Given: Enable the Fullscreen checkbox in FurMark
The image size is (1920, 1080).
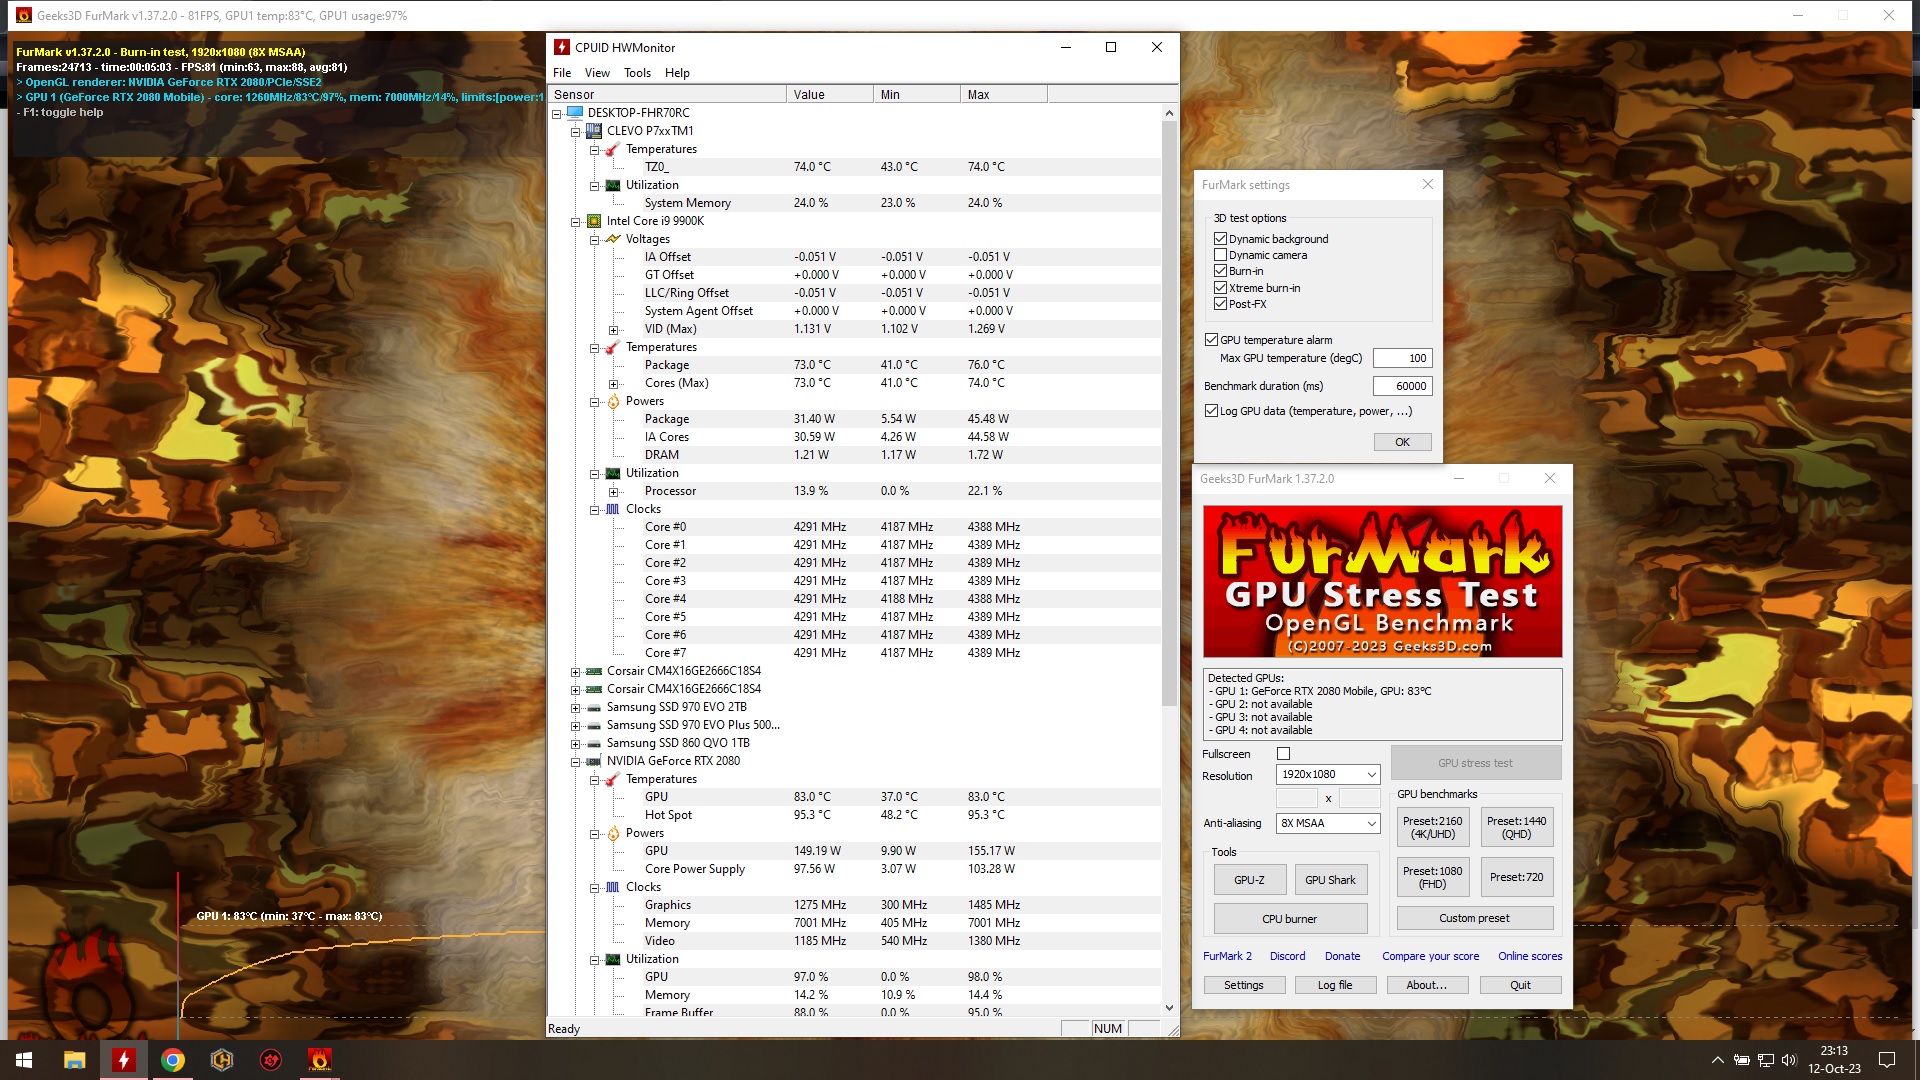Looking at the screenshot, I should [1283, 754].
